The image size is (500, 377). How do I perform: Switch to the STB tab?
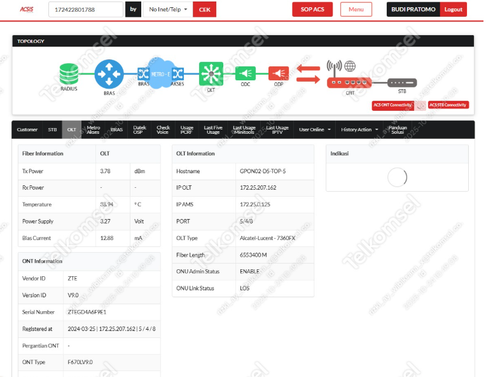(52, 129)
